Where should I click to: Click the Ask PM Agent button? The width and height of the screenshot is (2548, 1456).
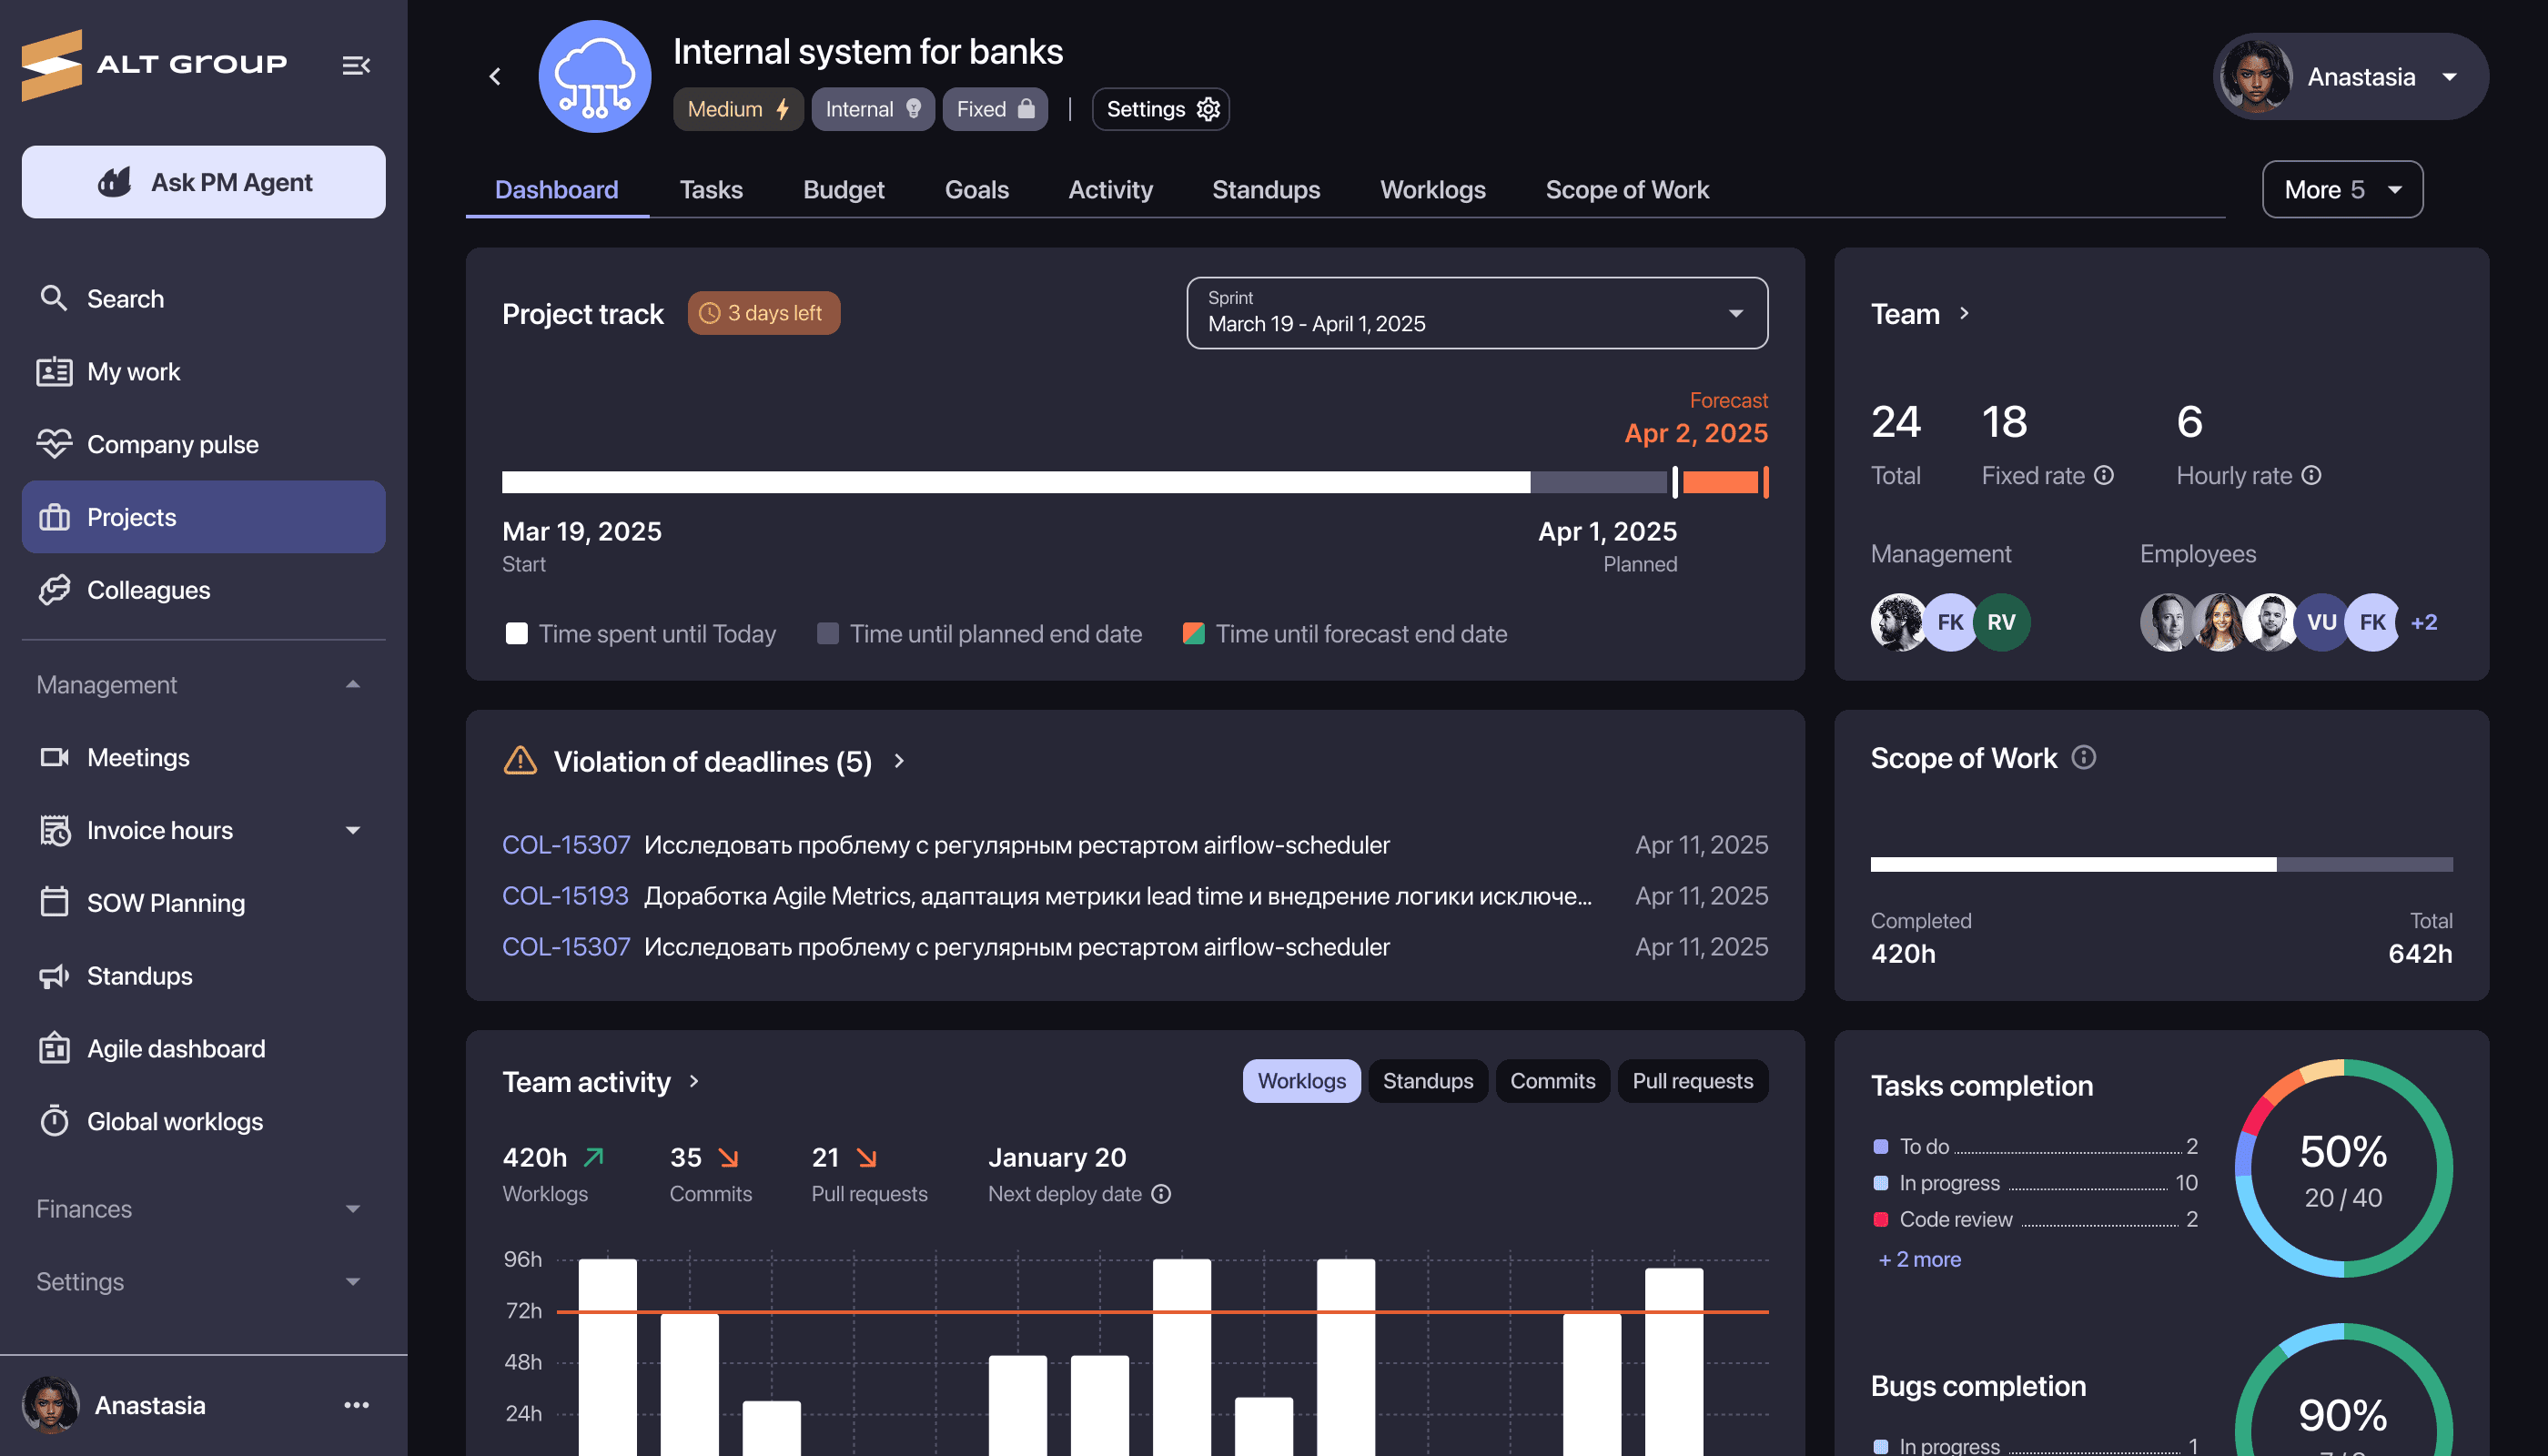tap(204, 182)
